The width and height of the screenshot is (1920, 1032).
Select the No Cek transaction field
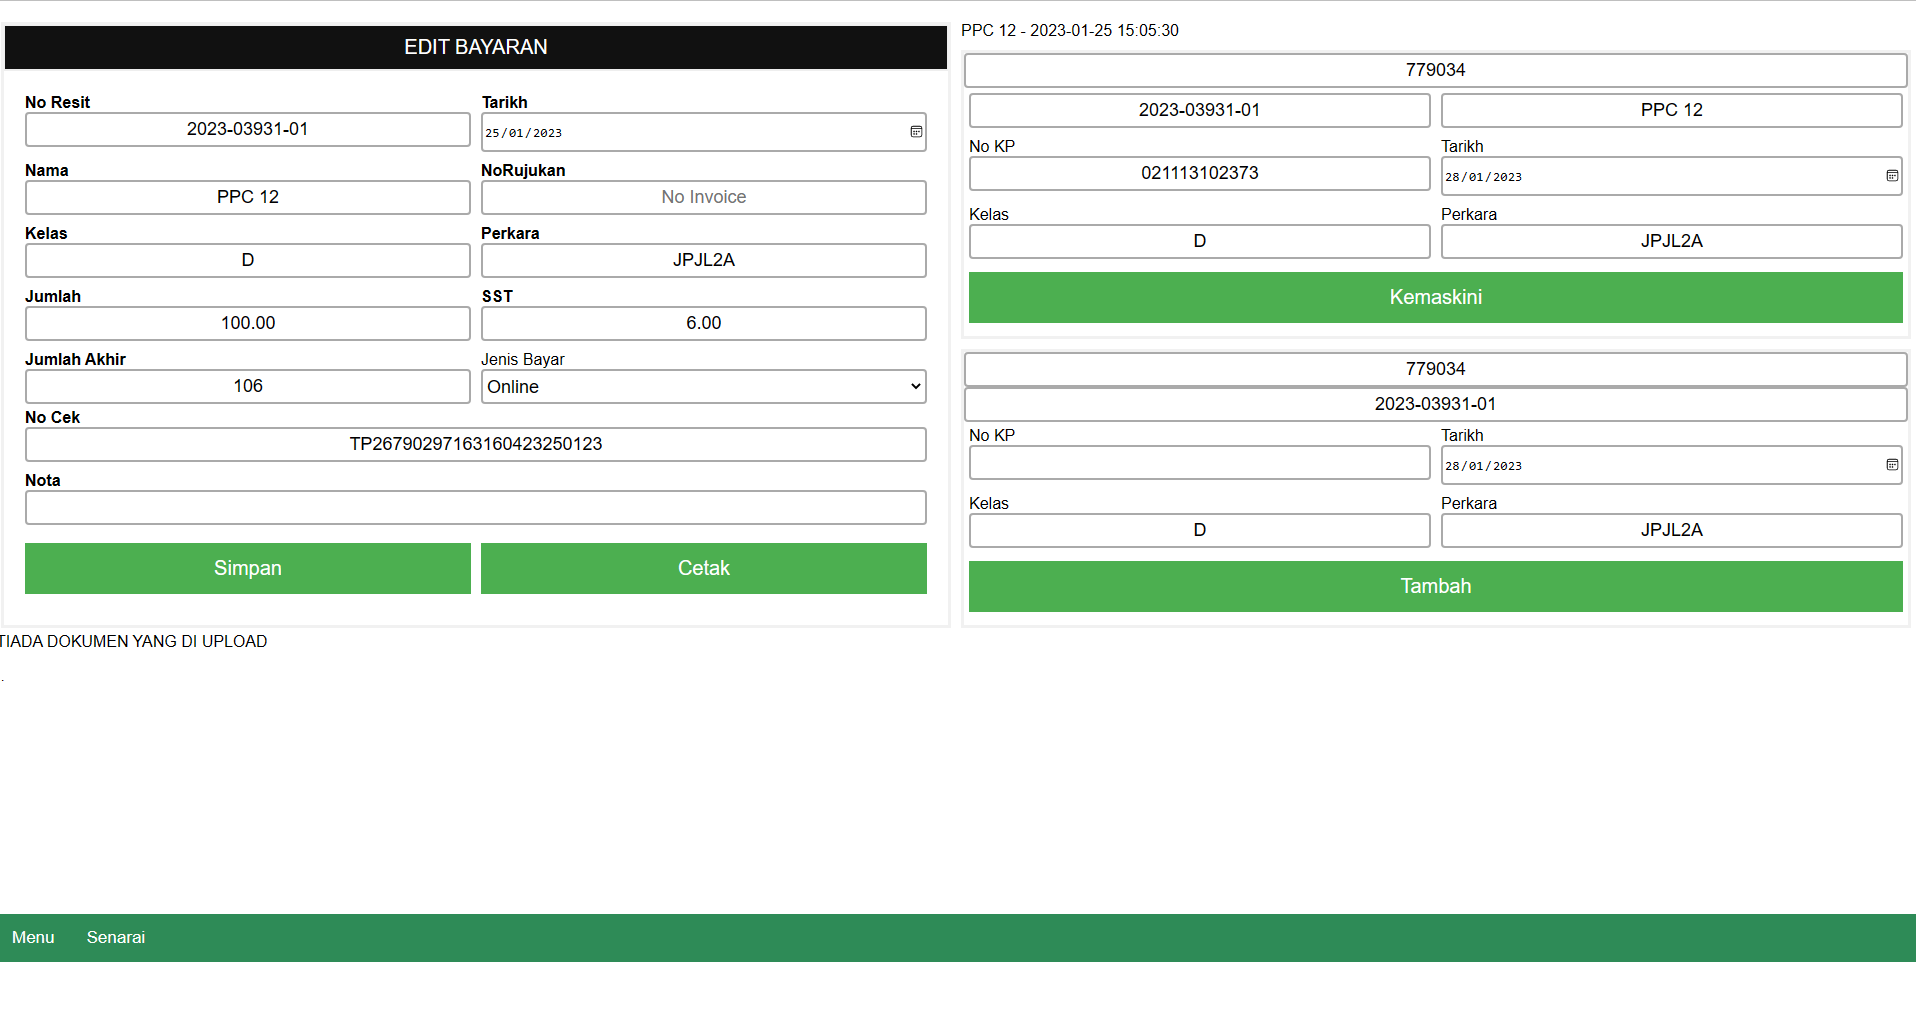coord(475,445)
